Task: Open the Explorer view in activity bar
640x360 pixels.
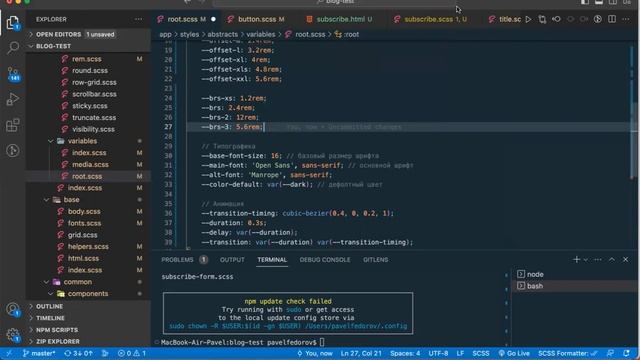Action: (13, 22)
